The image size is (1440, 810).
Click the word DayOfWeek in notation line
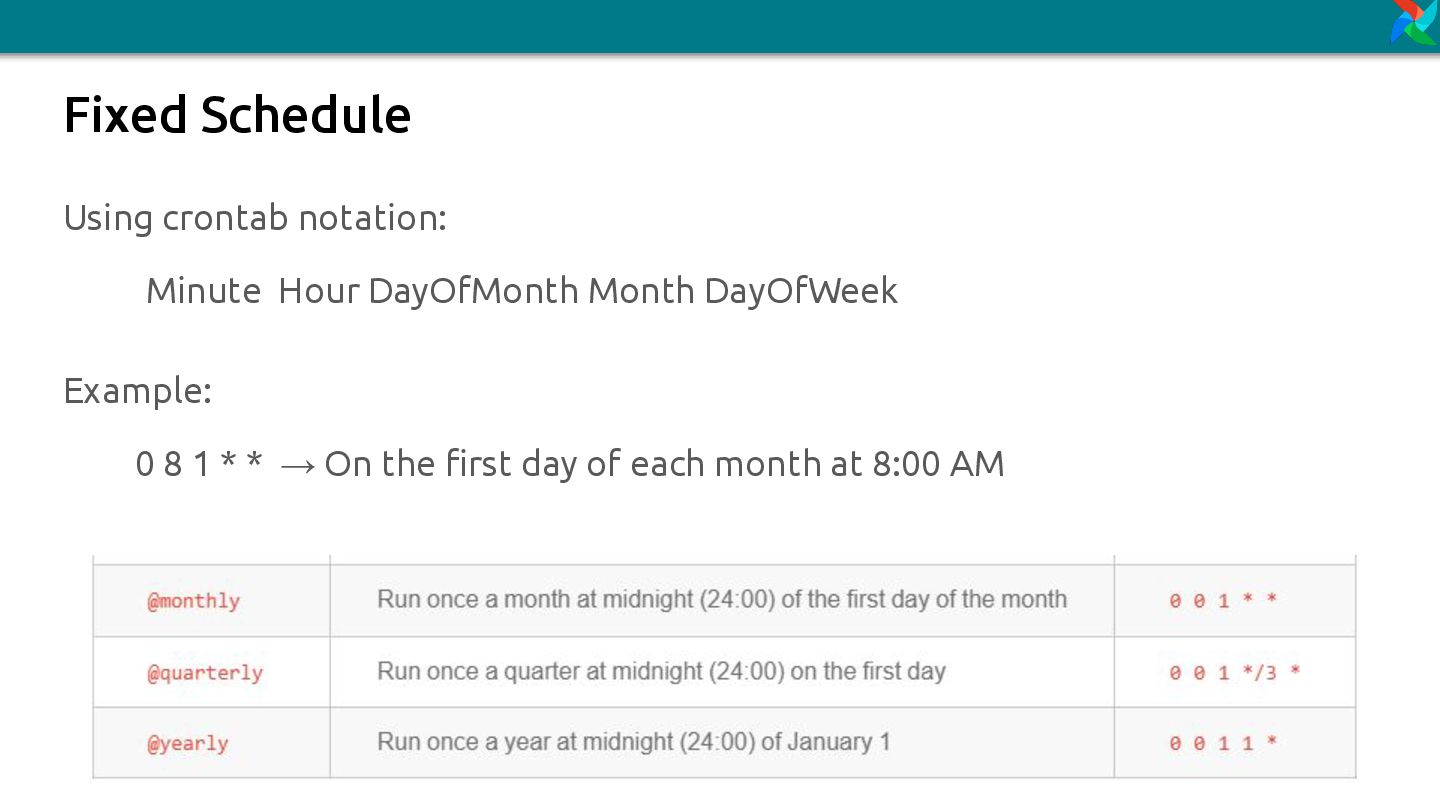coord(801,291)
